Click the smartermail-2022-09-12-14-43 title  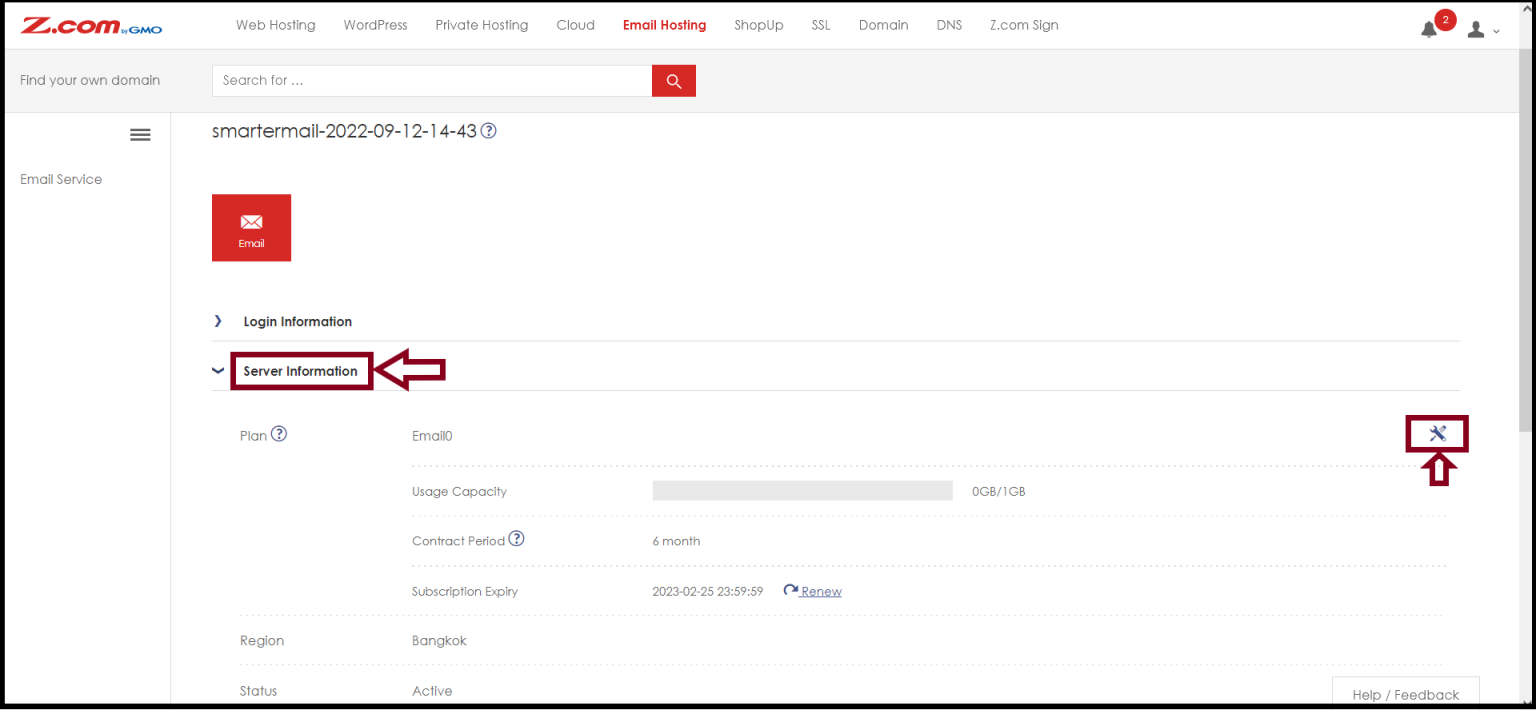click(344, 131)
